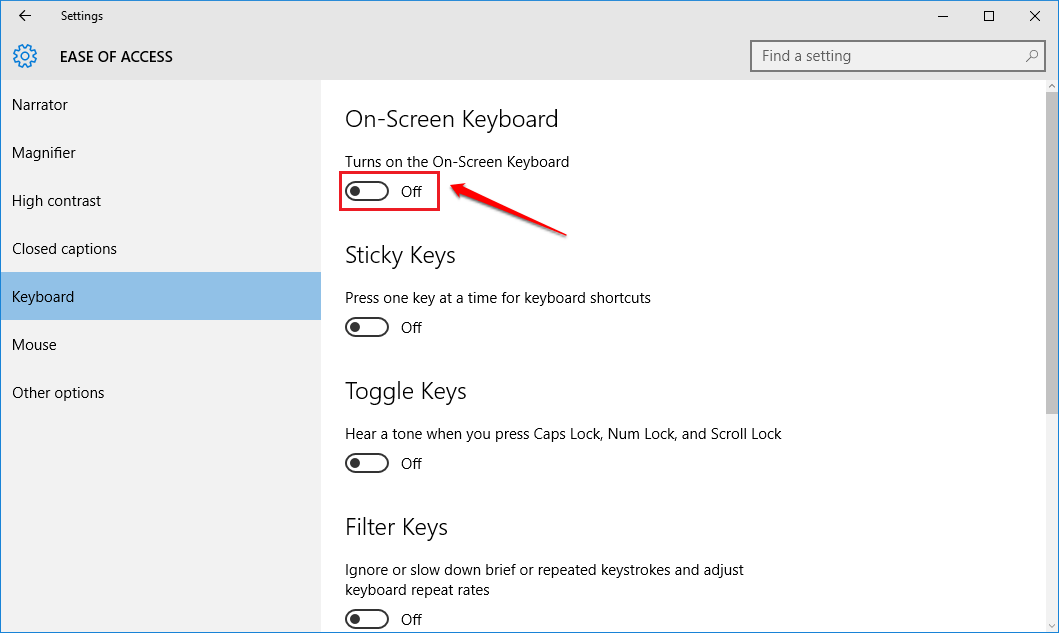Click the Ease of Access gear icon

(25, 56)
